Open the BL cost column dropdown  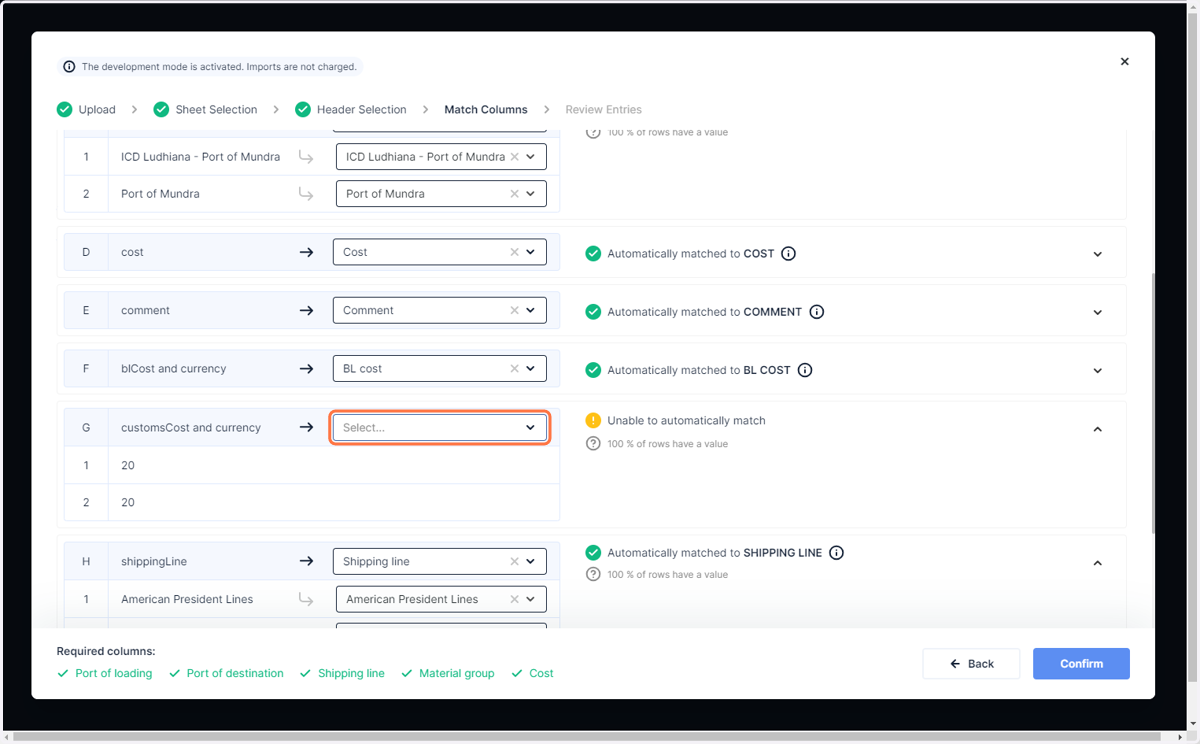[x=531, y=369]
